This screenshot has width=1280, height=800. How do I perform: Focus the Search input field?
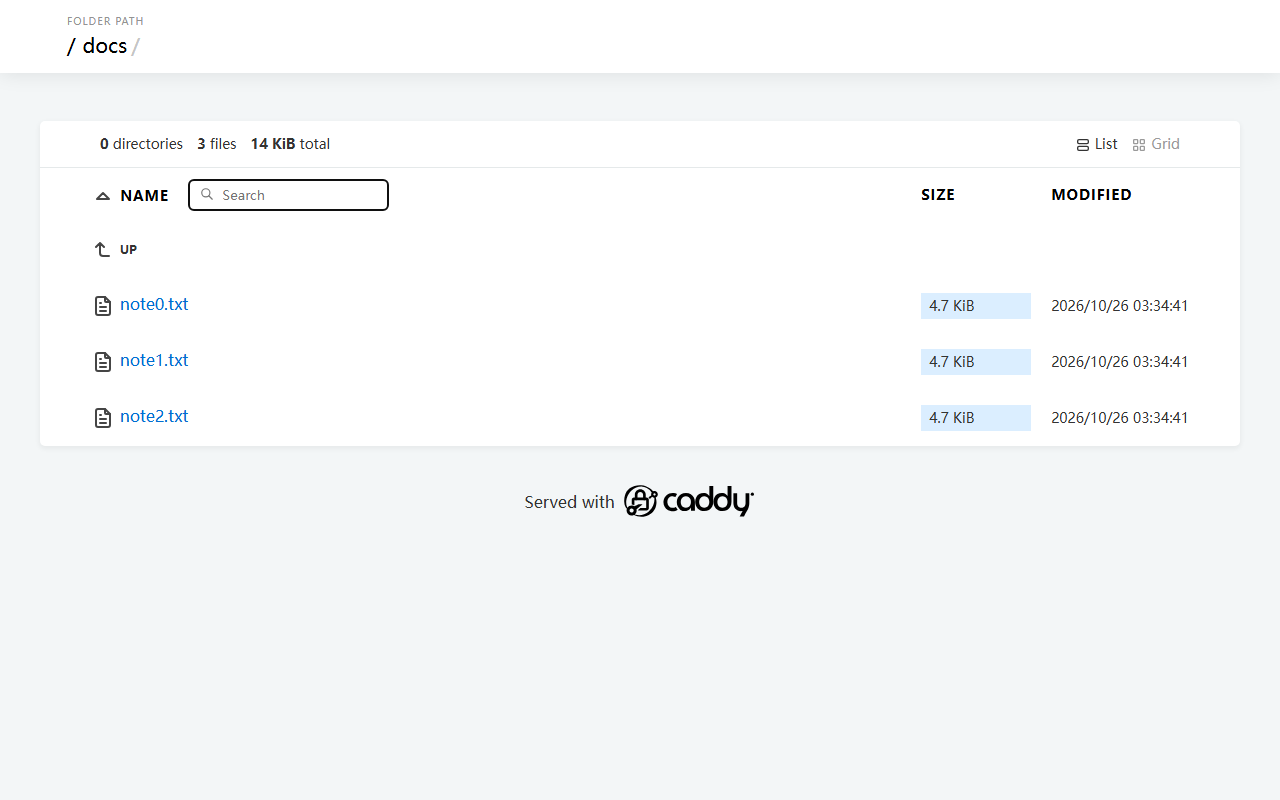click(x=288, y=195)
